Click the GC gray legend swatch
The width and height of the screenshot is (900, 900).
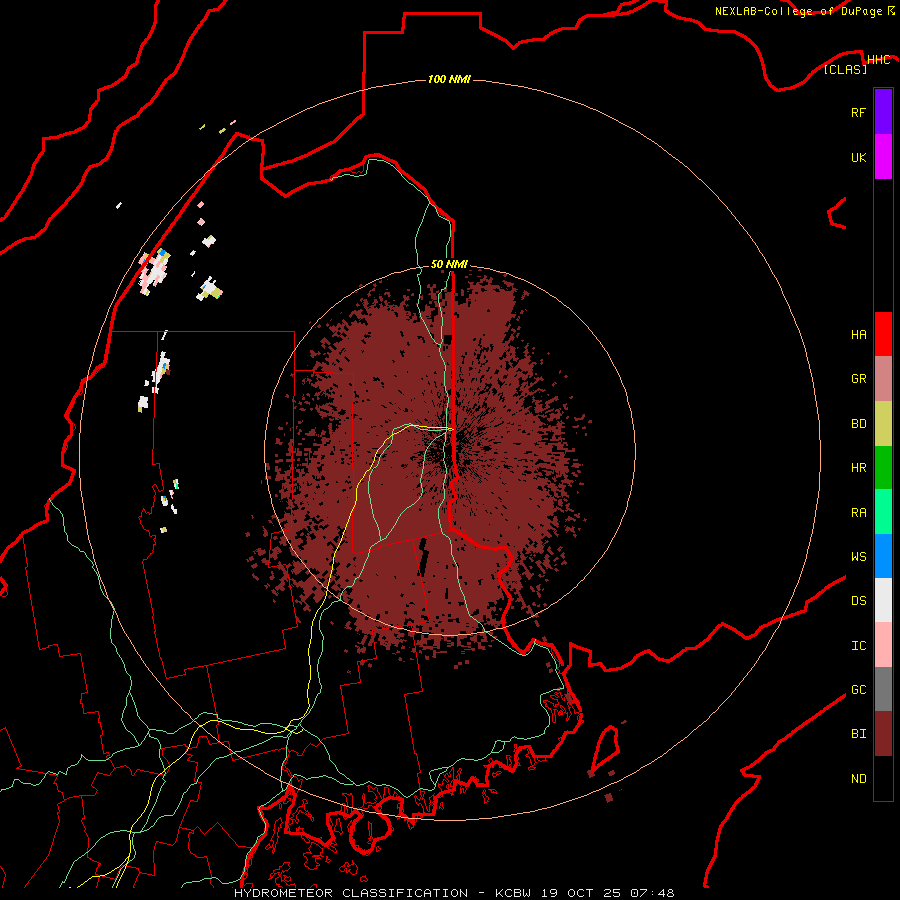coord(883,689)
